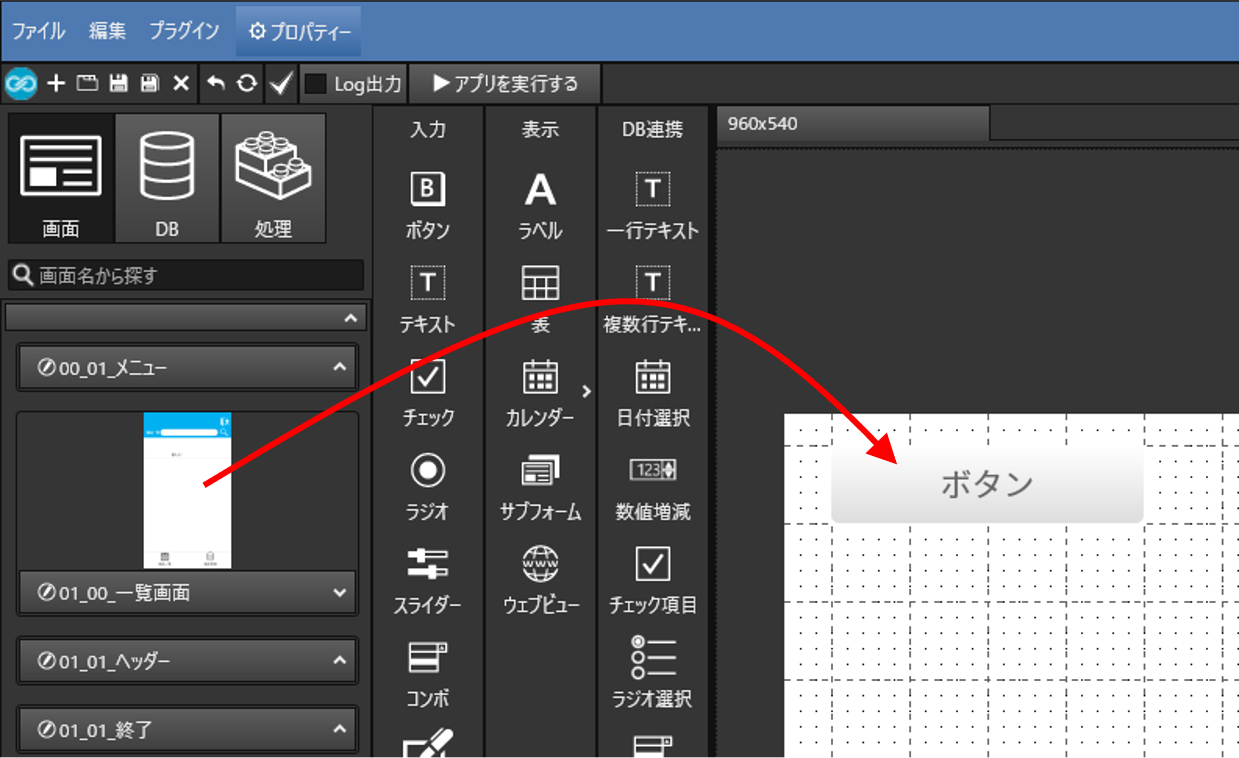Image resolution: width=1239 pixels, height=758 pixels.
Task: Toggle the 01_01_ヘッダー expander
Action: pyautogui.click(x=338, y=661)
